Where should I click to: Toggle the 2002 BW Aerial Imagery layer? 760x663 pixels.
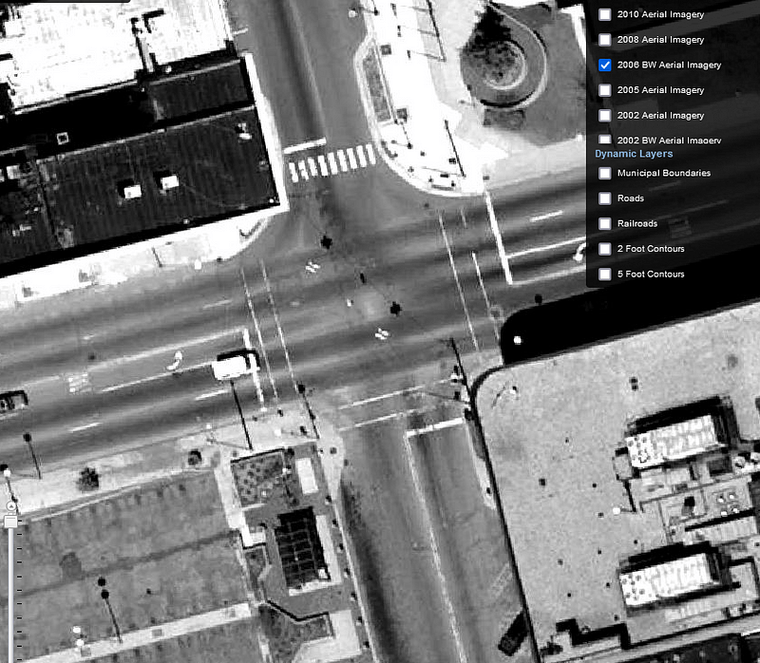point(605,140)
